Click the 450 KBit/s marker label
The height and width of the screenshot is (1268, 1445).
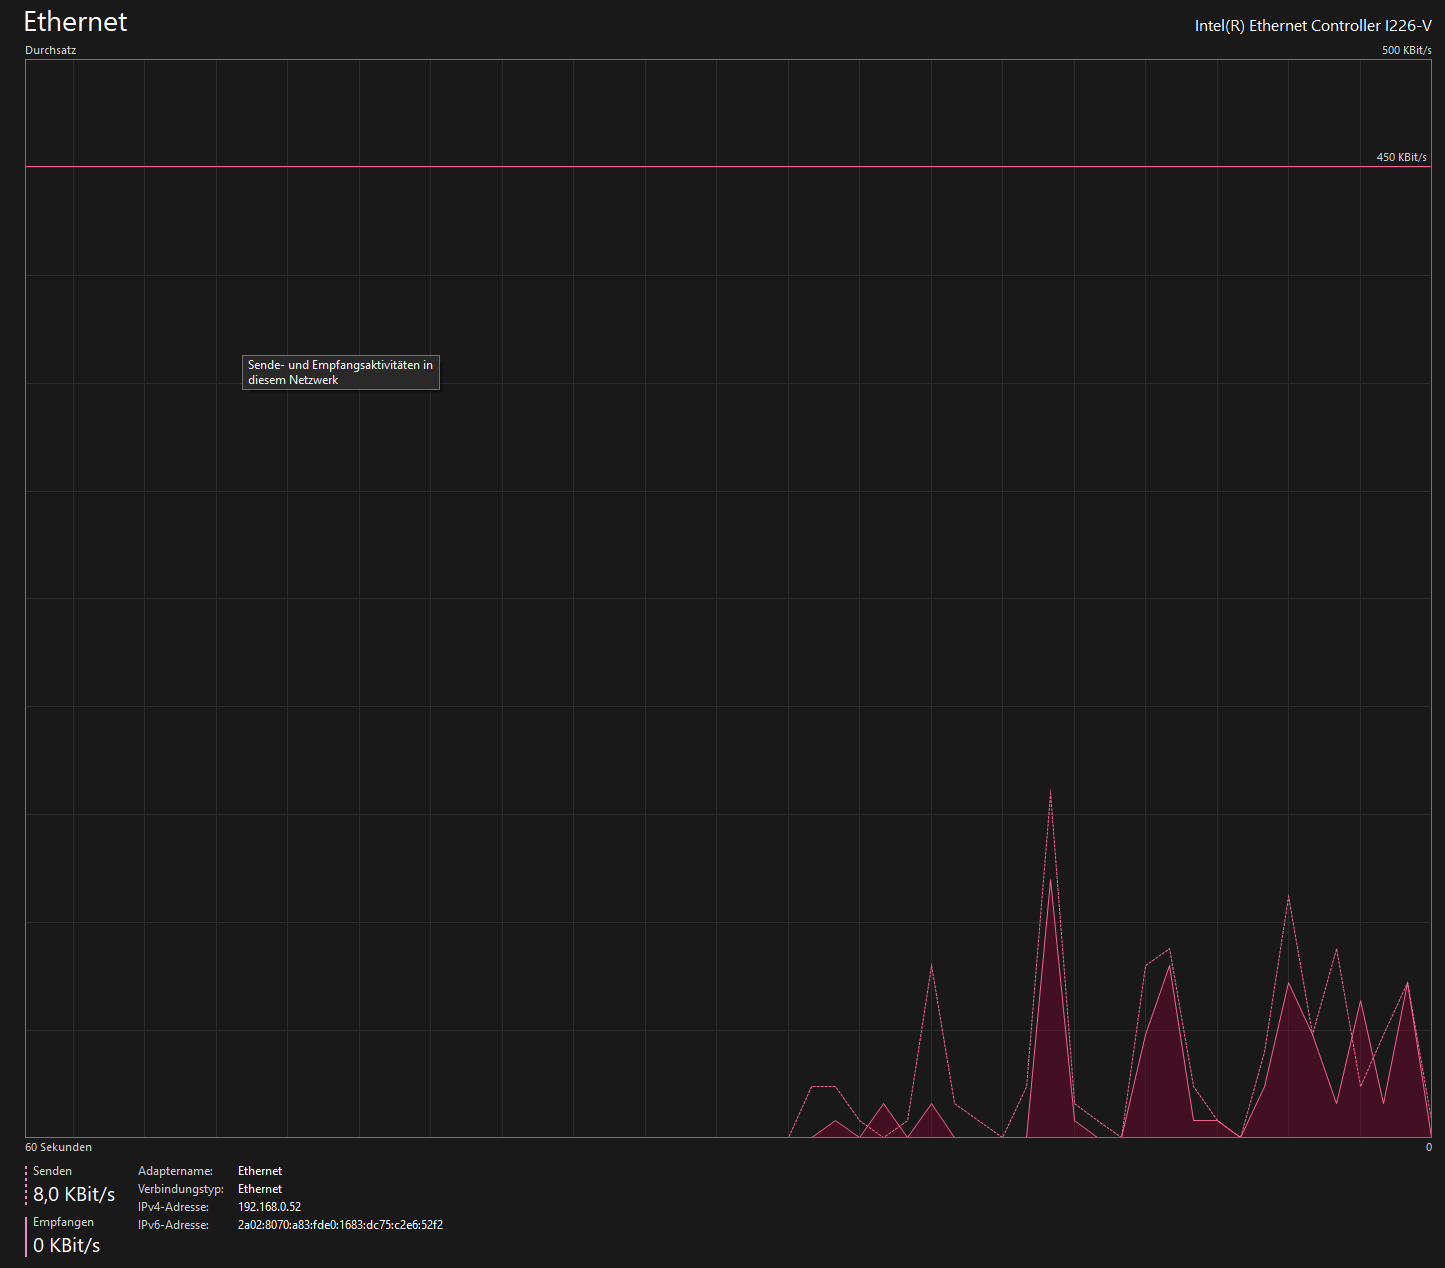(x=1401, y=157)
